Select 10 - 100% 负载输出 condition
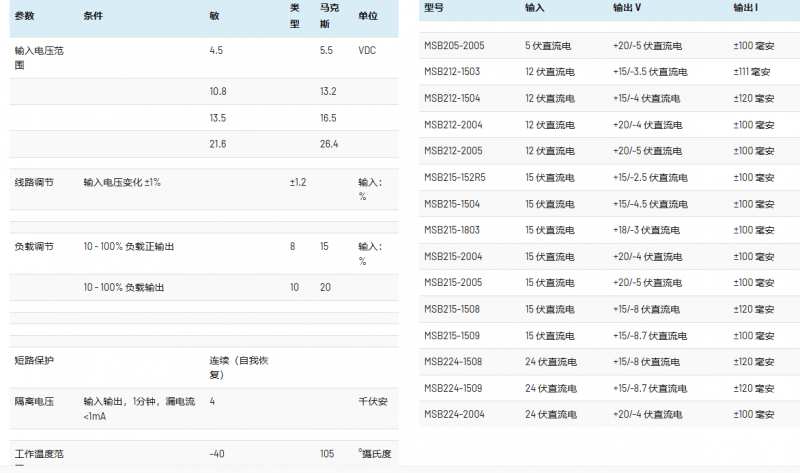 [123, 287]
